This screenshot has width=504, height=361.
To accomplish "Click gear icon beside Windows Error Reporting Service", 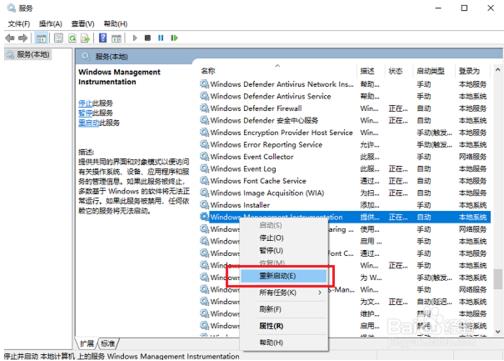I will pyautogui.click(x=204, y=144).
